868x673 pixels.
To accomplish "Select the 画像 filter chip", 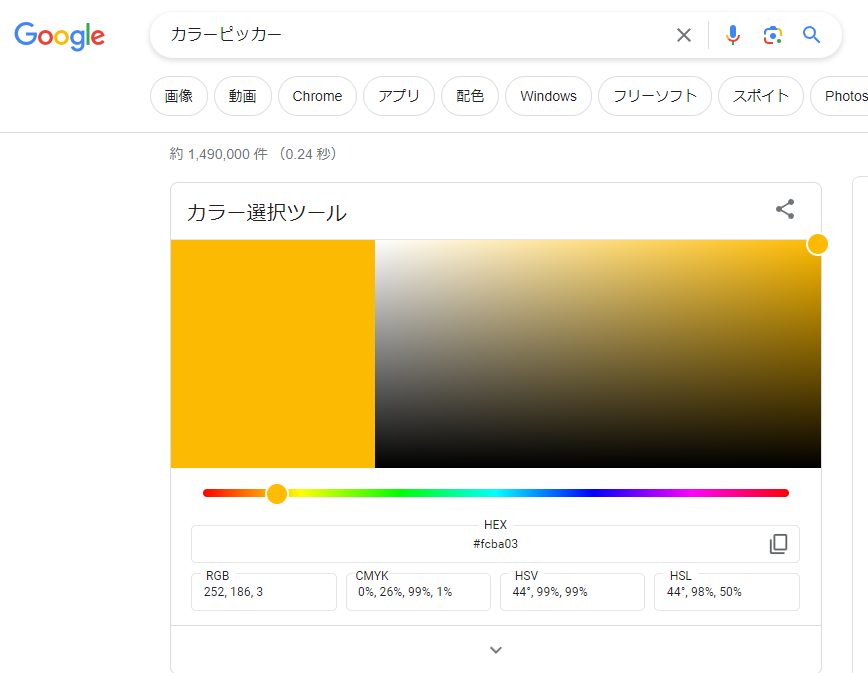I will tap(179, 96).
